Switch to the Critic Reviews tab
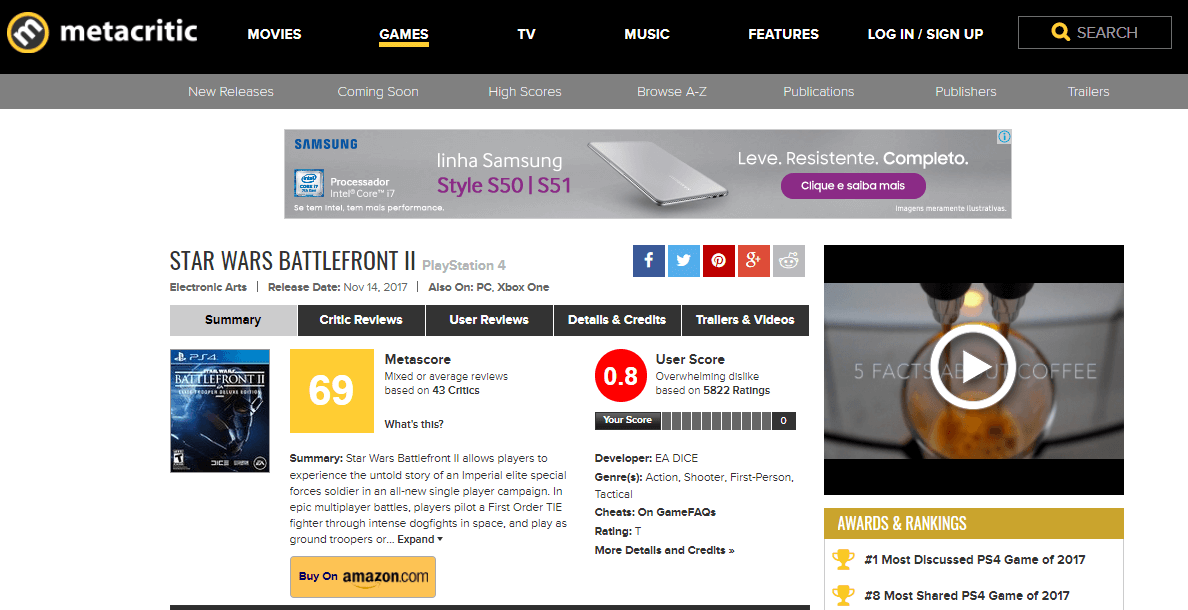 (361, 320)
